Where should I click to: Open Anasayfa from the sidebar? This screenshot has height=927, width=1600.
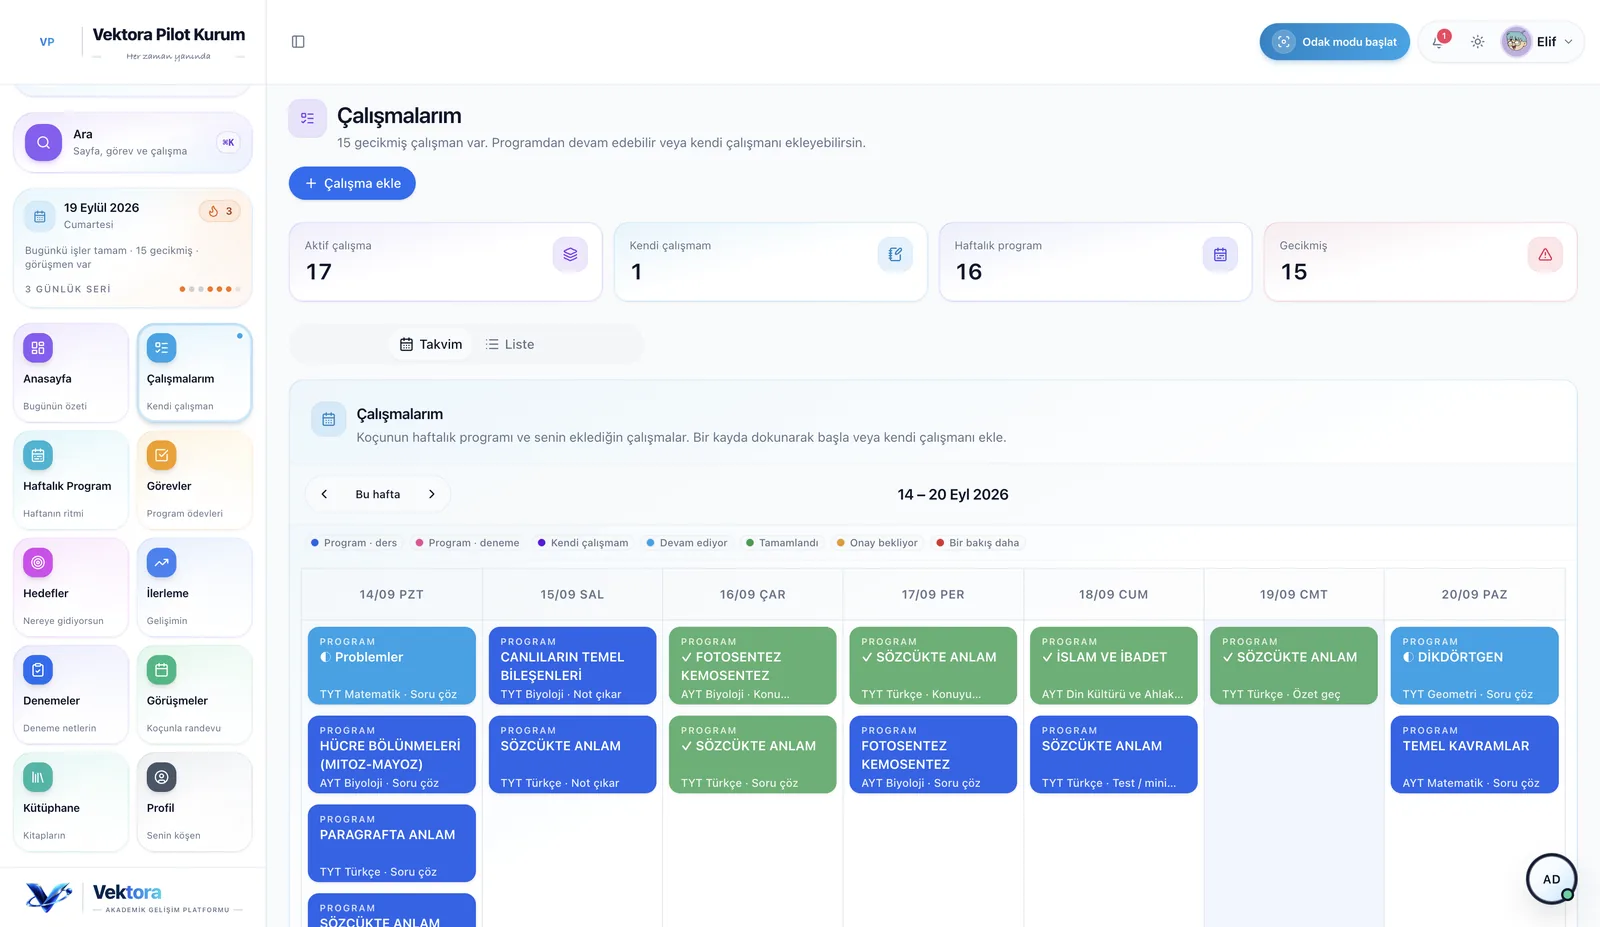pos(71,373)
